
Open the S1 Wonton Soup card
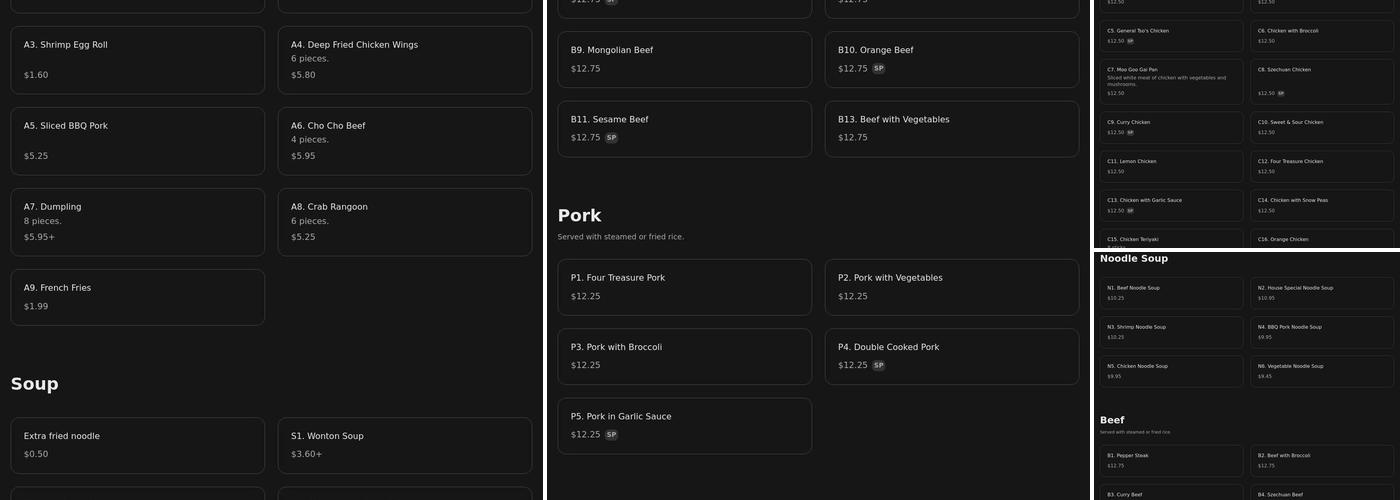(x=404, y=445)
